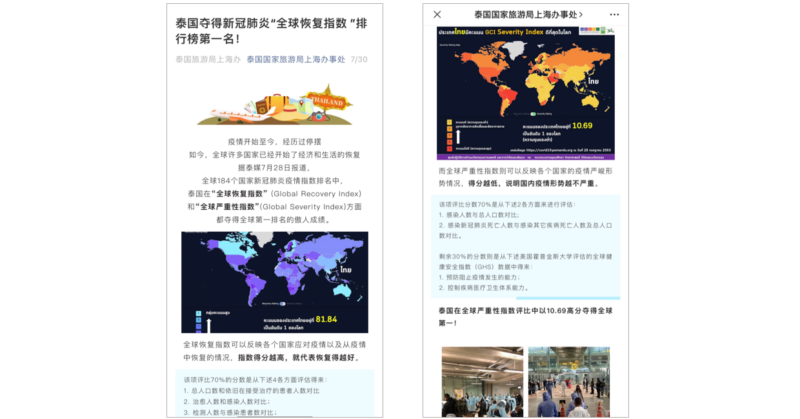The image size is (800, 419).
Task: Open the right airport terminal photo
Action: (x=569, y=382)
